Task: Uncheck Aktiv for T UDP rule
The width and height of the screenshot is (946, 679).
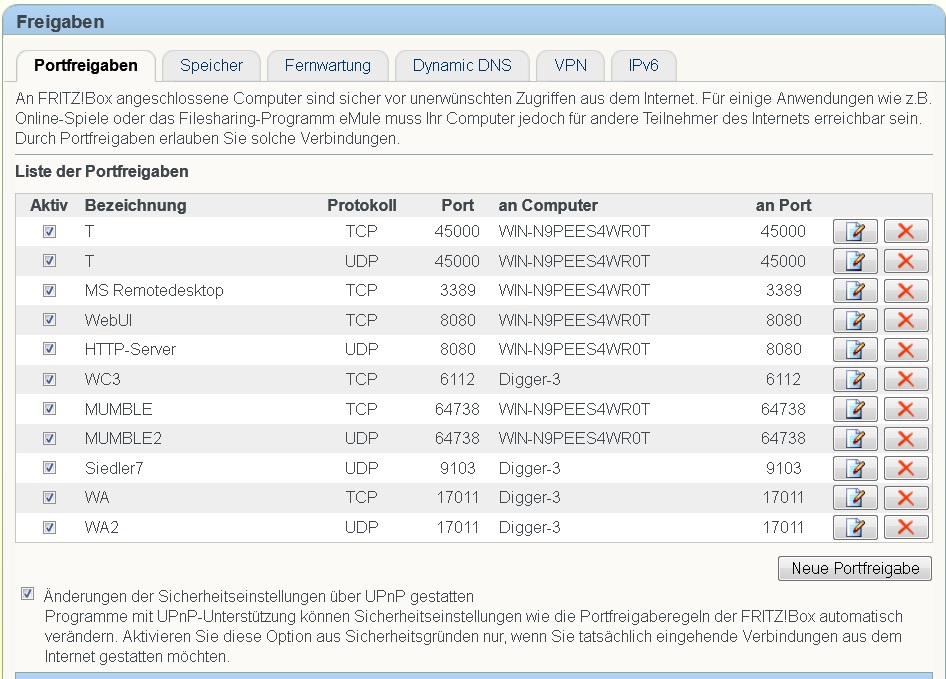Action: click(49, 261)
